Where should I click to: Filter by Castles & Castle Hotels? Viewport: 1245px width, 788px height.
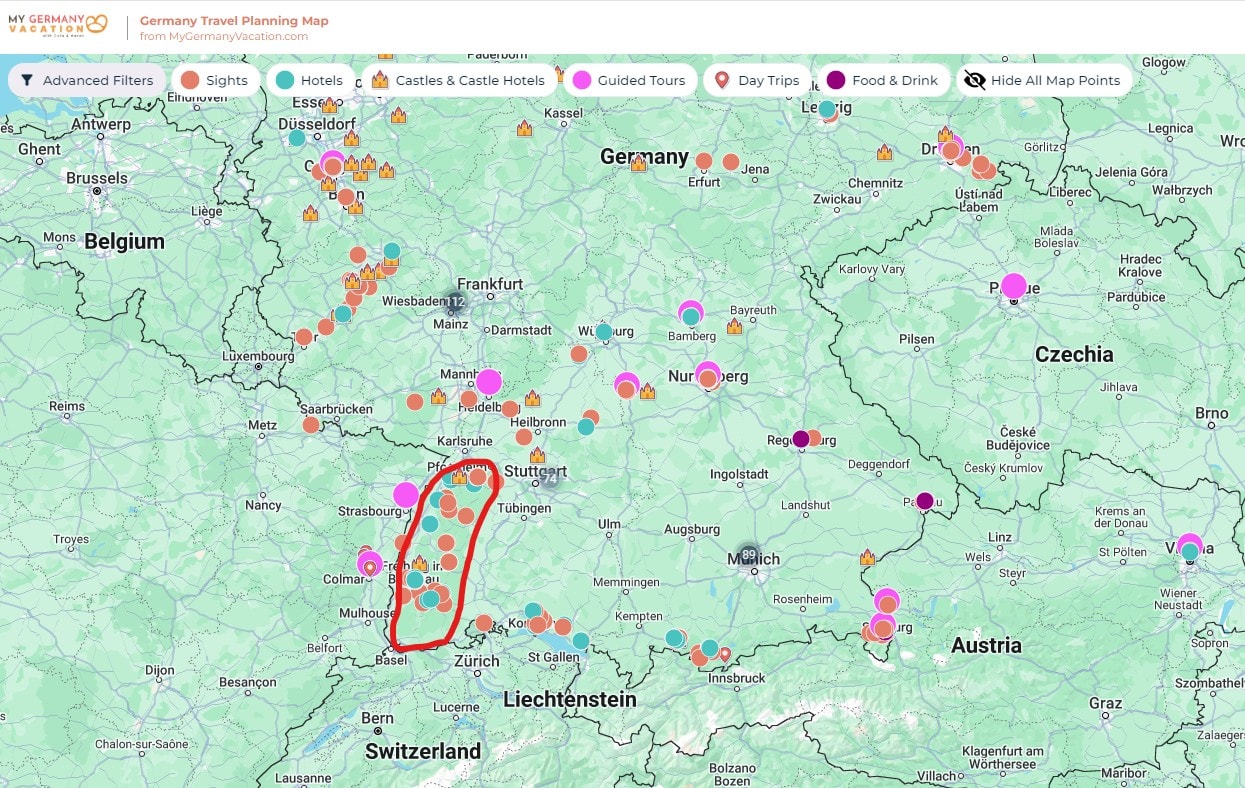(x=458, y=80)
